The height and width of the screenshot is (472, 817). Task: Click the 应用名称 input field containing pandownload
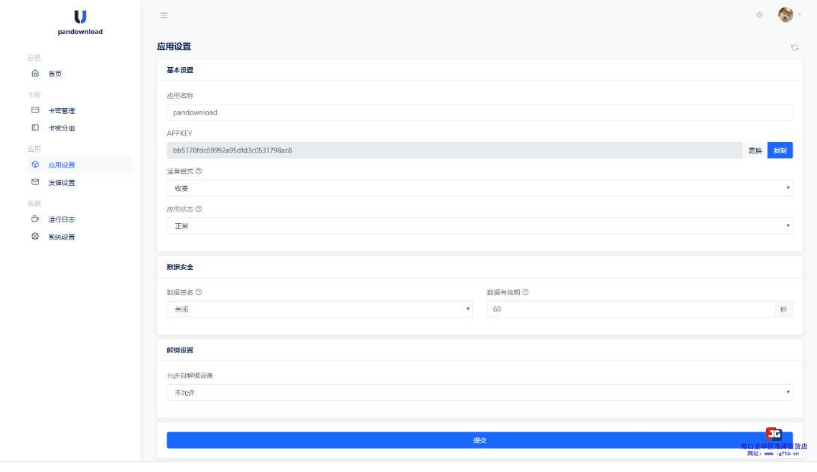pos(479,113)
